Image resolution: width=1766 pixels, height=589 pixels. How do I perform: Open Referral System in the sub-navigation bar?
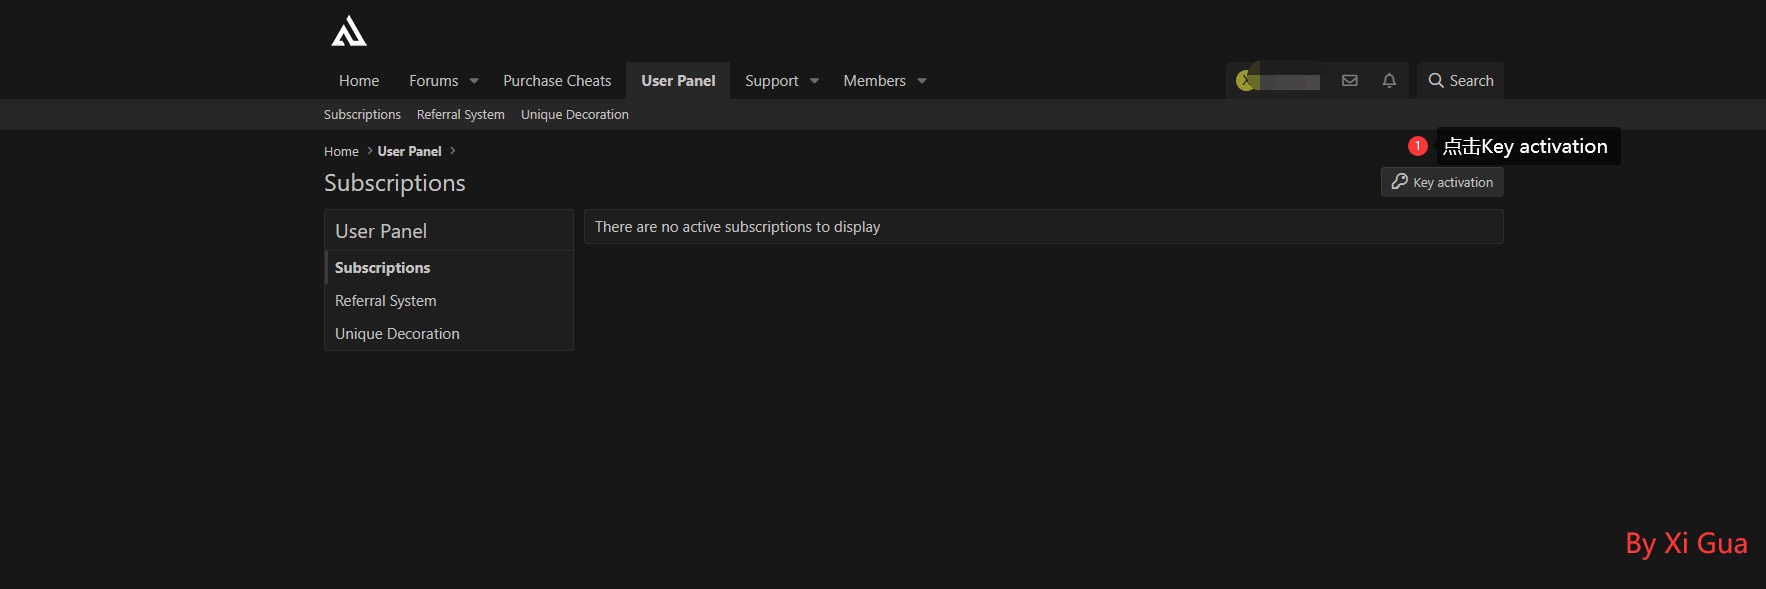460,115
